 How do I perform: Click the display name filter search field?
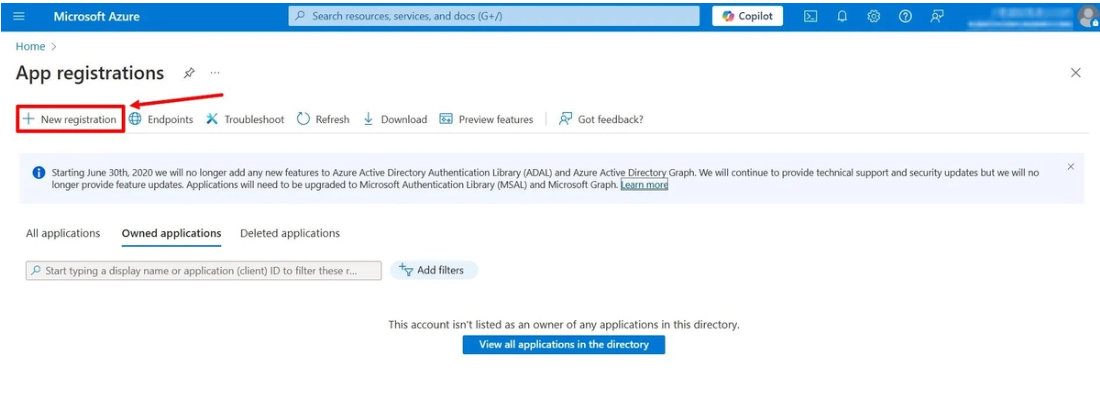tap(203, 271)
